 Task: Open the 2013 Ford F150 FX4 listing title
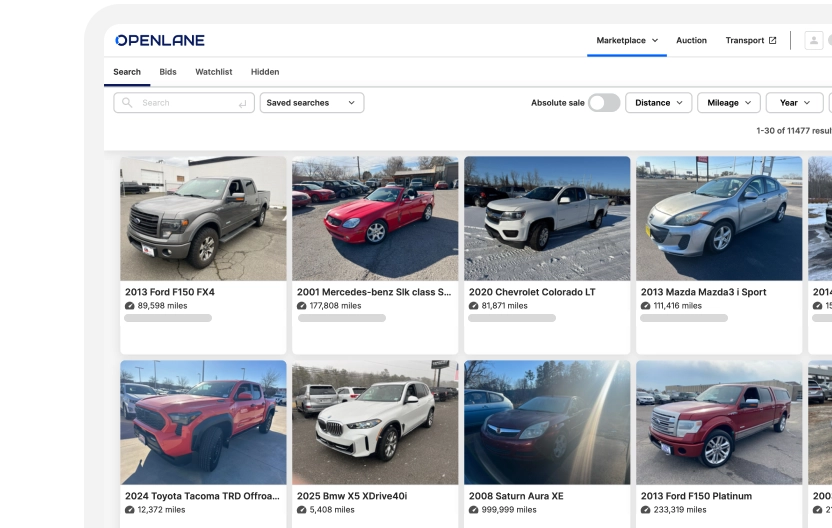pyautogui.click(x=170, y=292)
